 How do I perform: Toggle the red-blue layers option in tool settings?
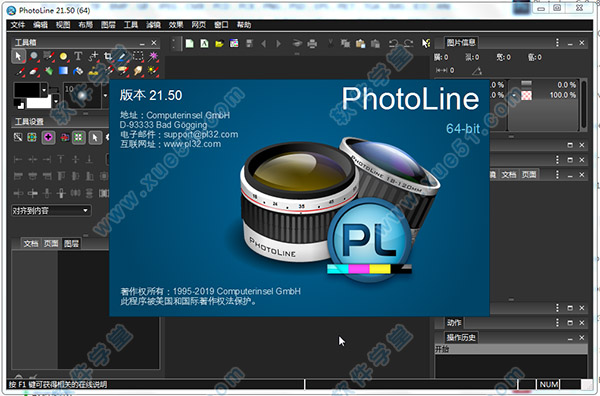(x=65, y=137)
